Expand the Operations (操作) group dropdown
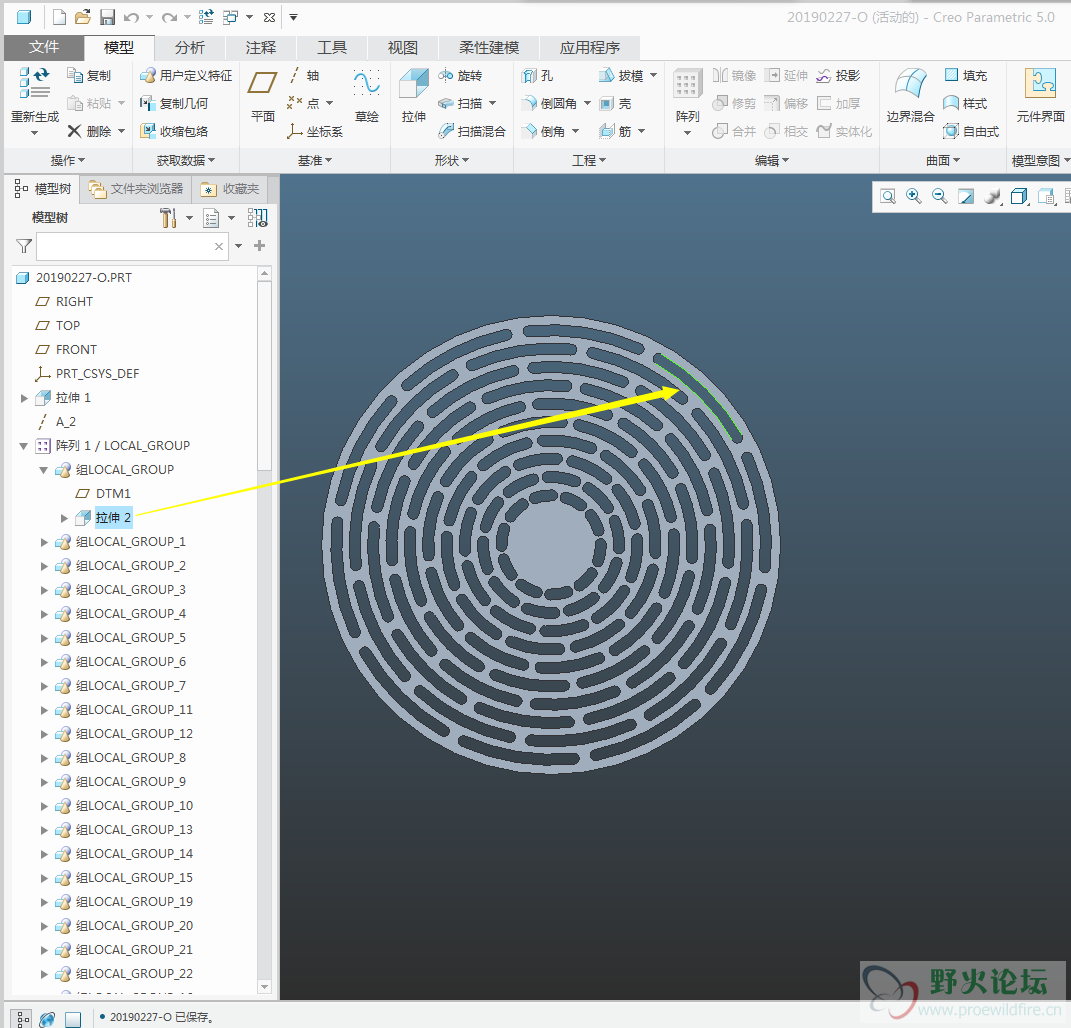The image size is (1071, 1028). (x=68, y=161)
